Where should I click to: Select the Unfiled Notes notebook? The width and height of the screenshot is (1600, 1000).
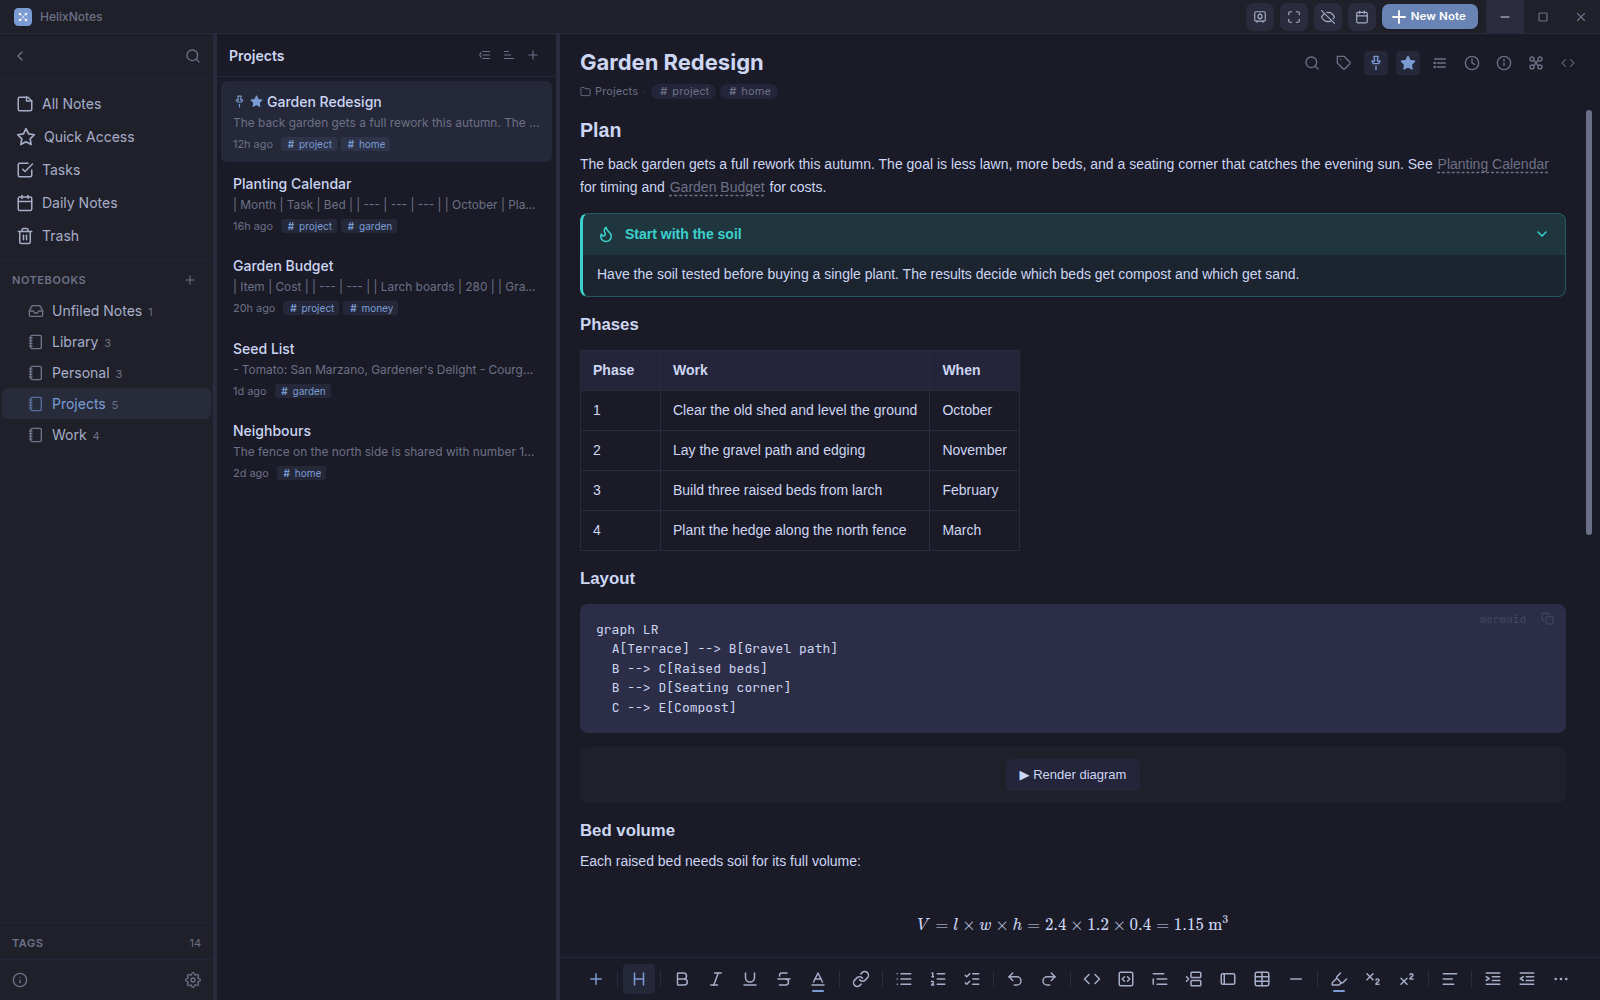pyautogui.click(x=106, y=311)
